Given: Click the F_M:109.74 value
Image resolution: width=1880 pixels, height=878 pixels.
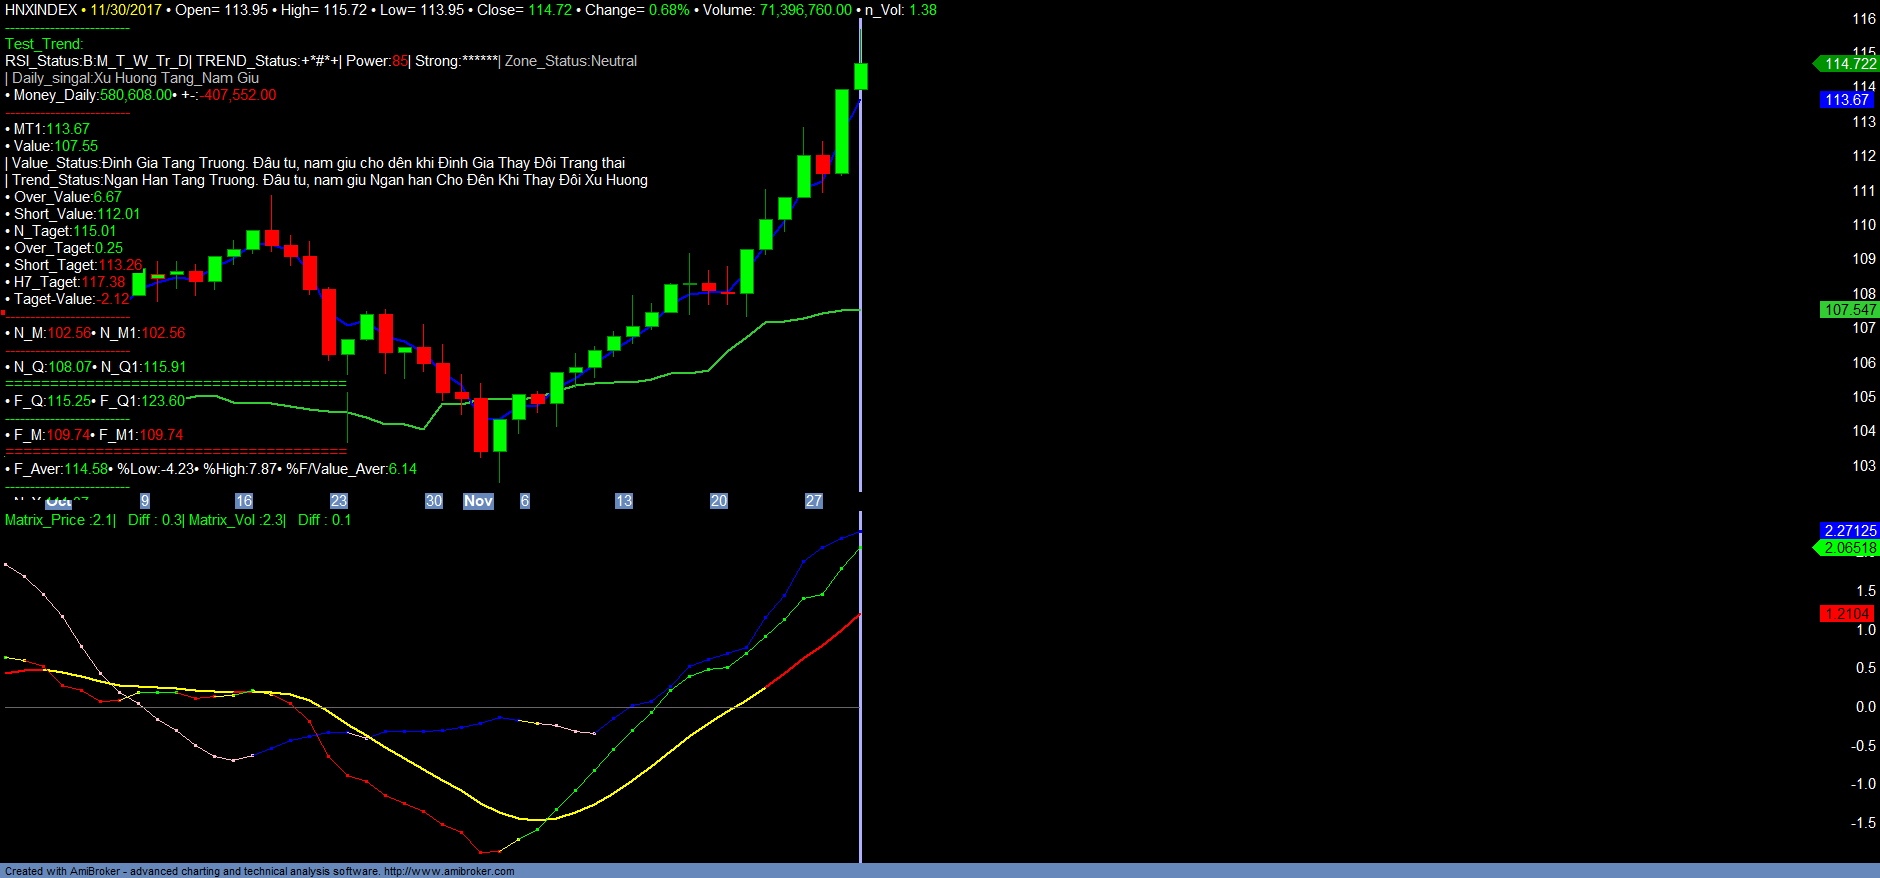Looking at the screenshot, I should [x=52, y=435].
